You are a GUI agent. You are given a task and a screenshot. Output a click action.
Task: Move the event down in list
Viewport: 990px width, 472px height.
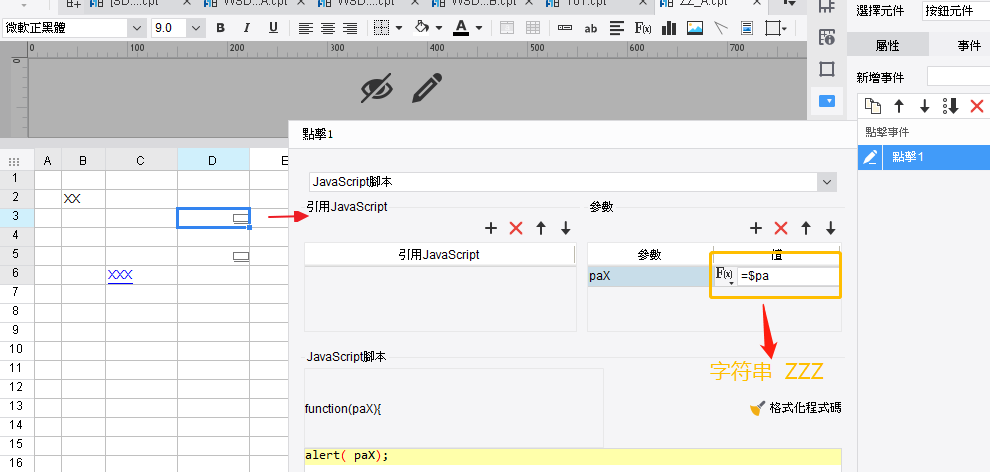(925, 106)
